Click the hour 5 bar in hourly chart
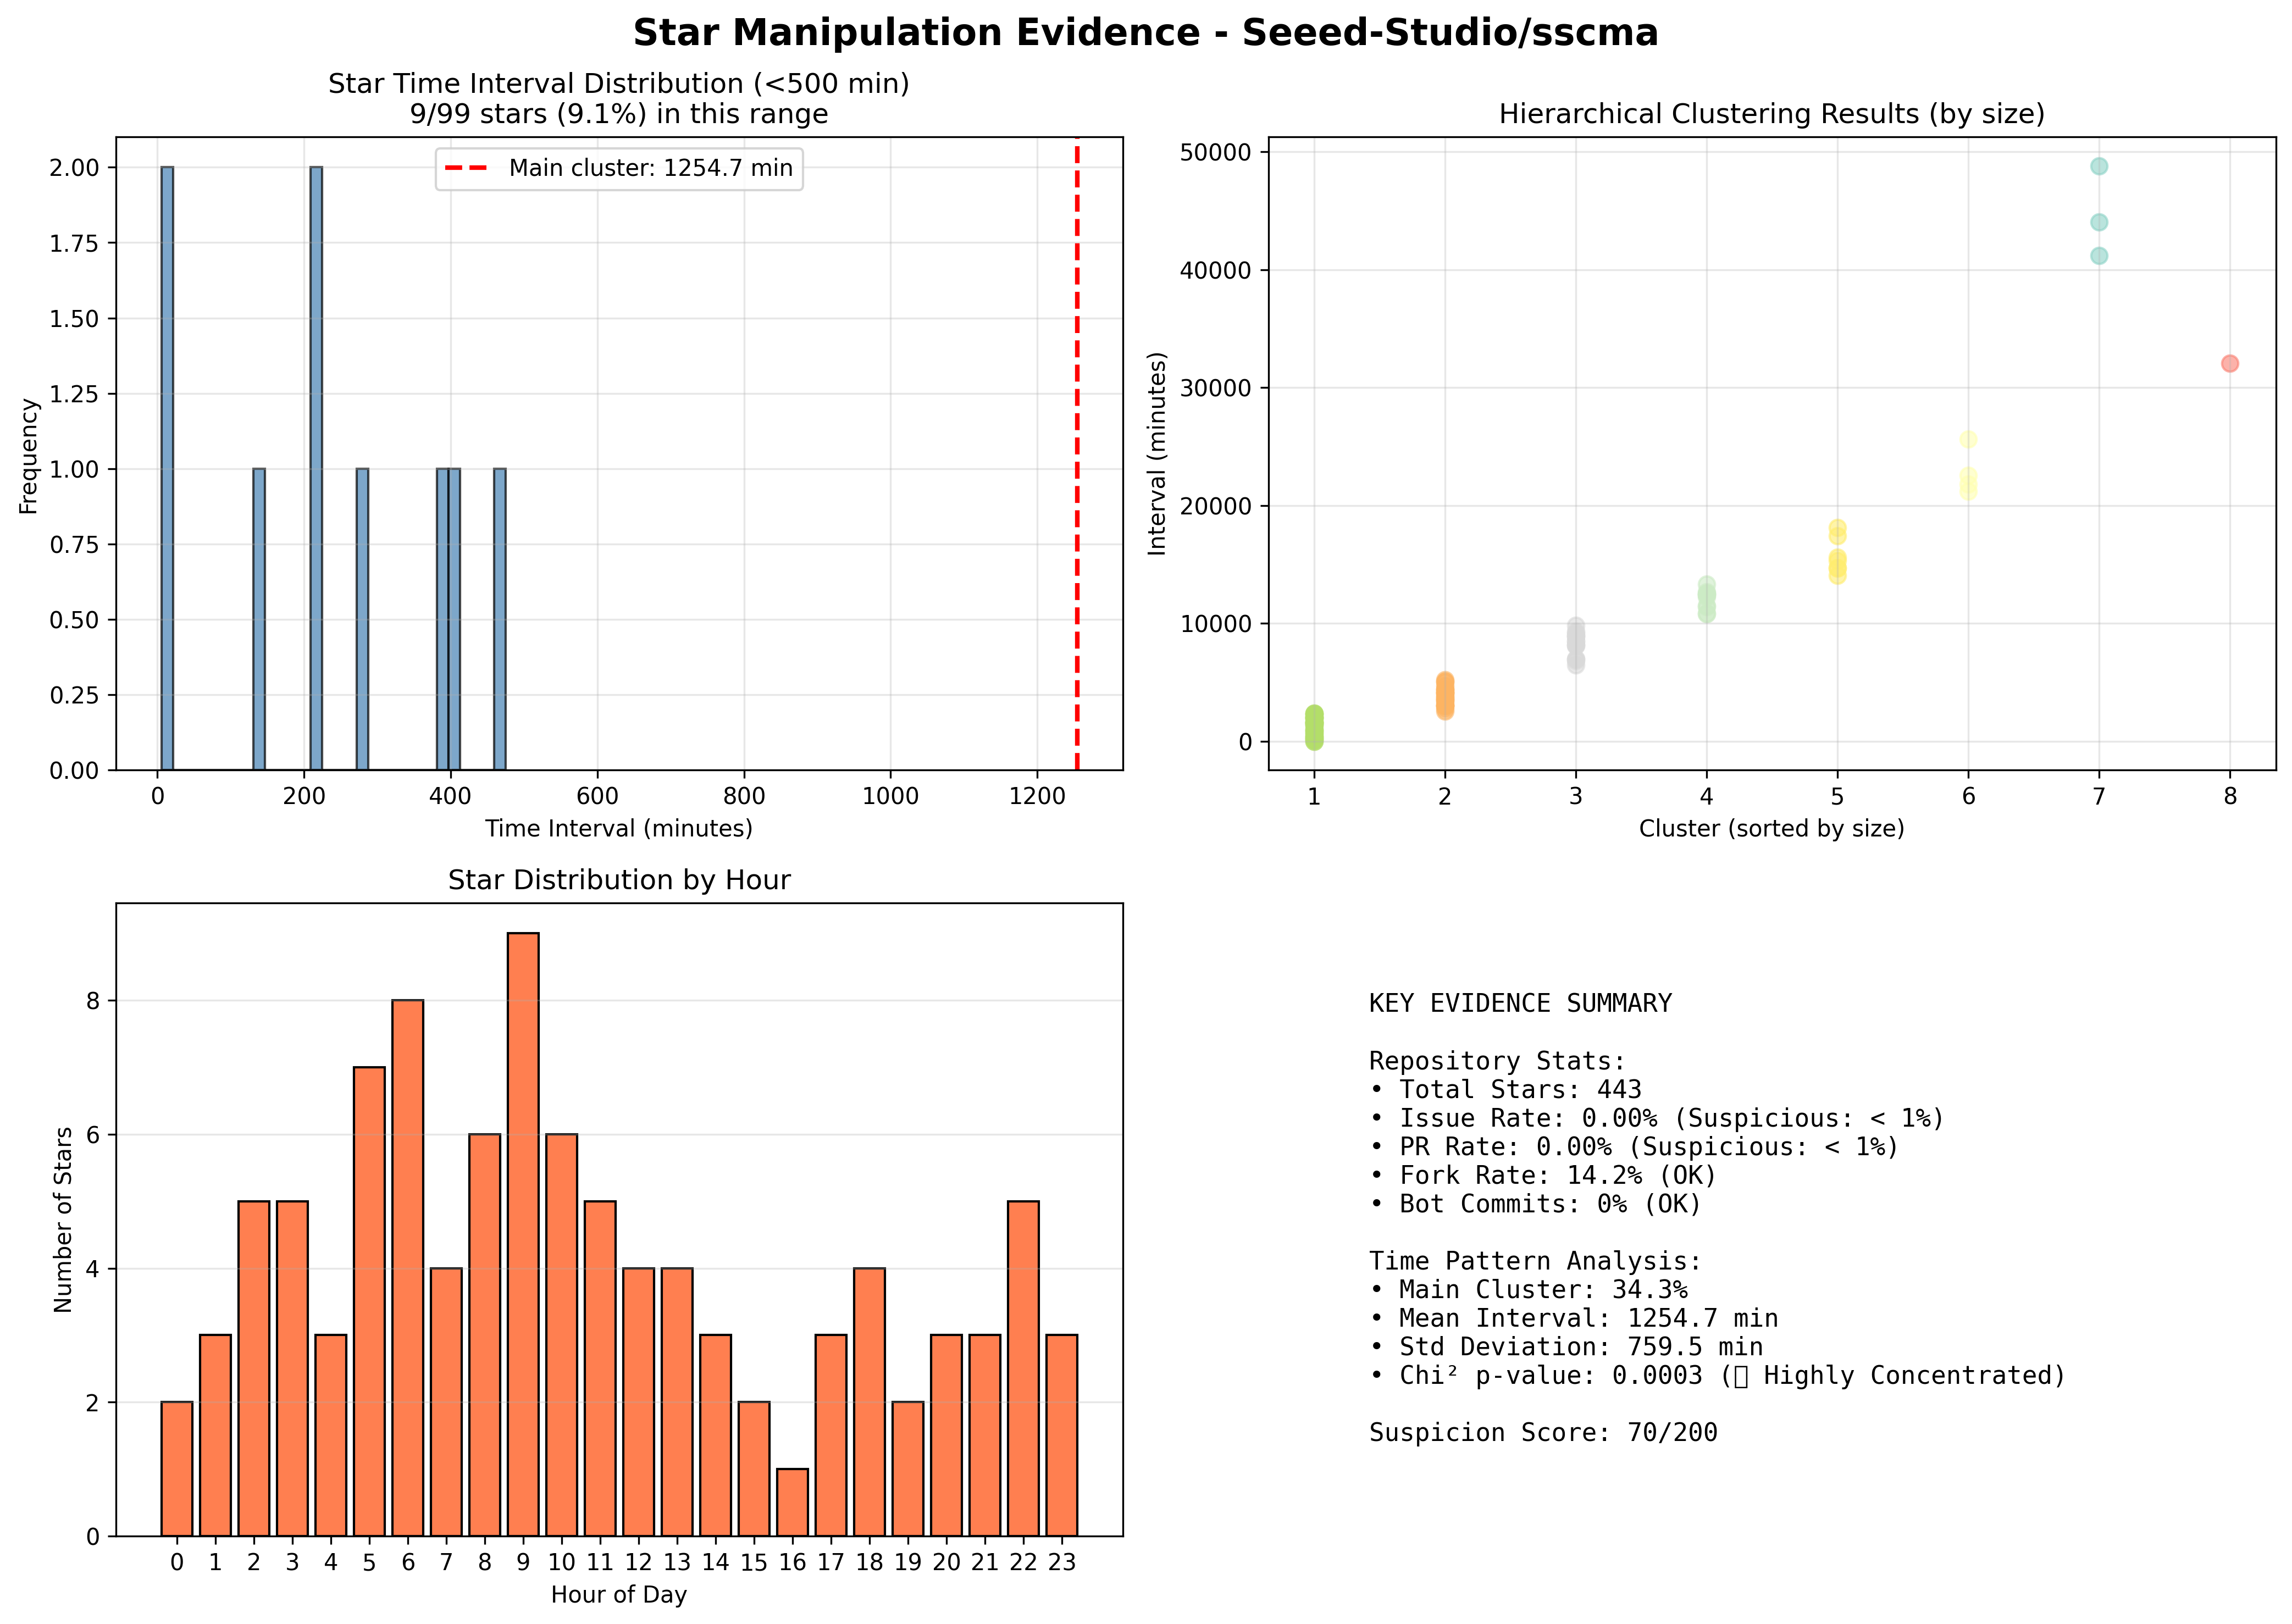 coord(369,1301)
